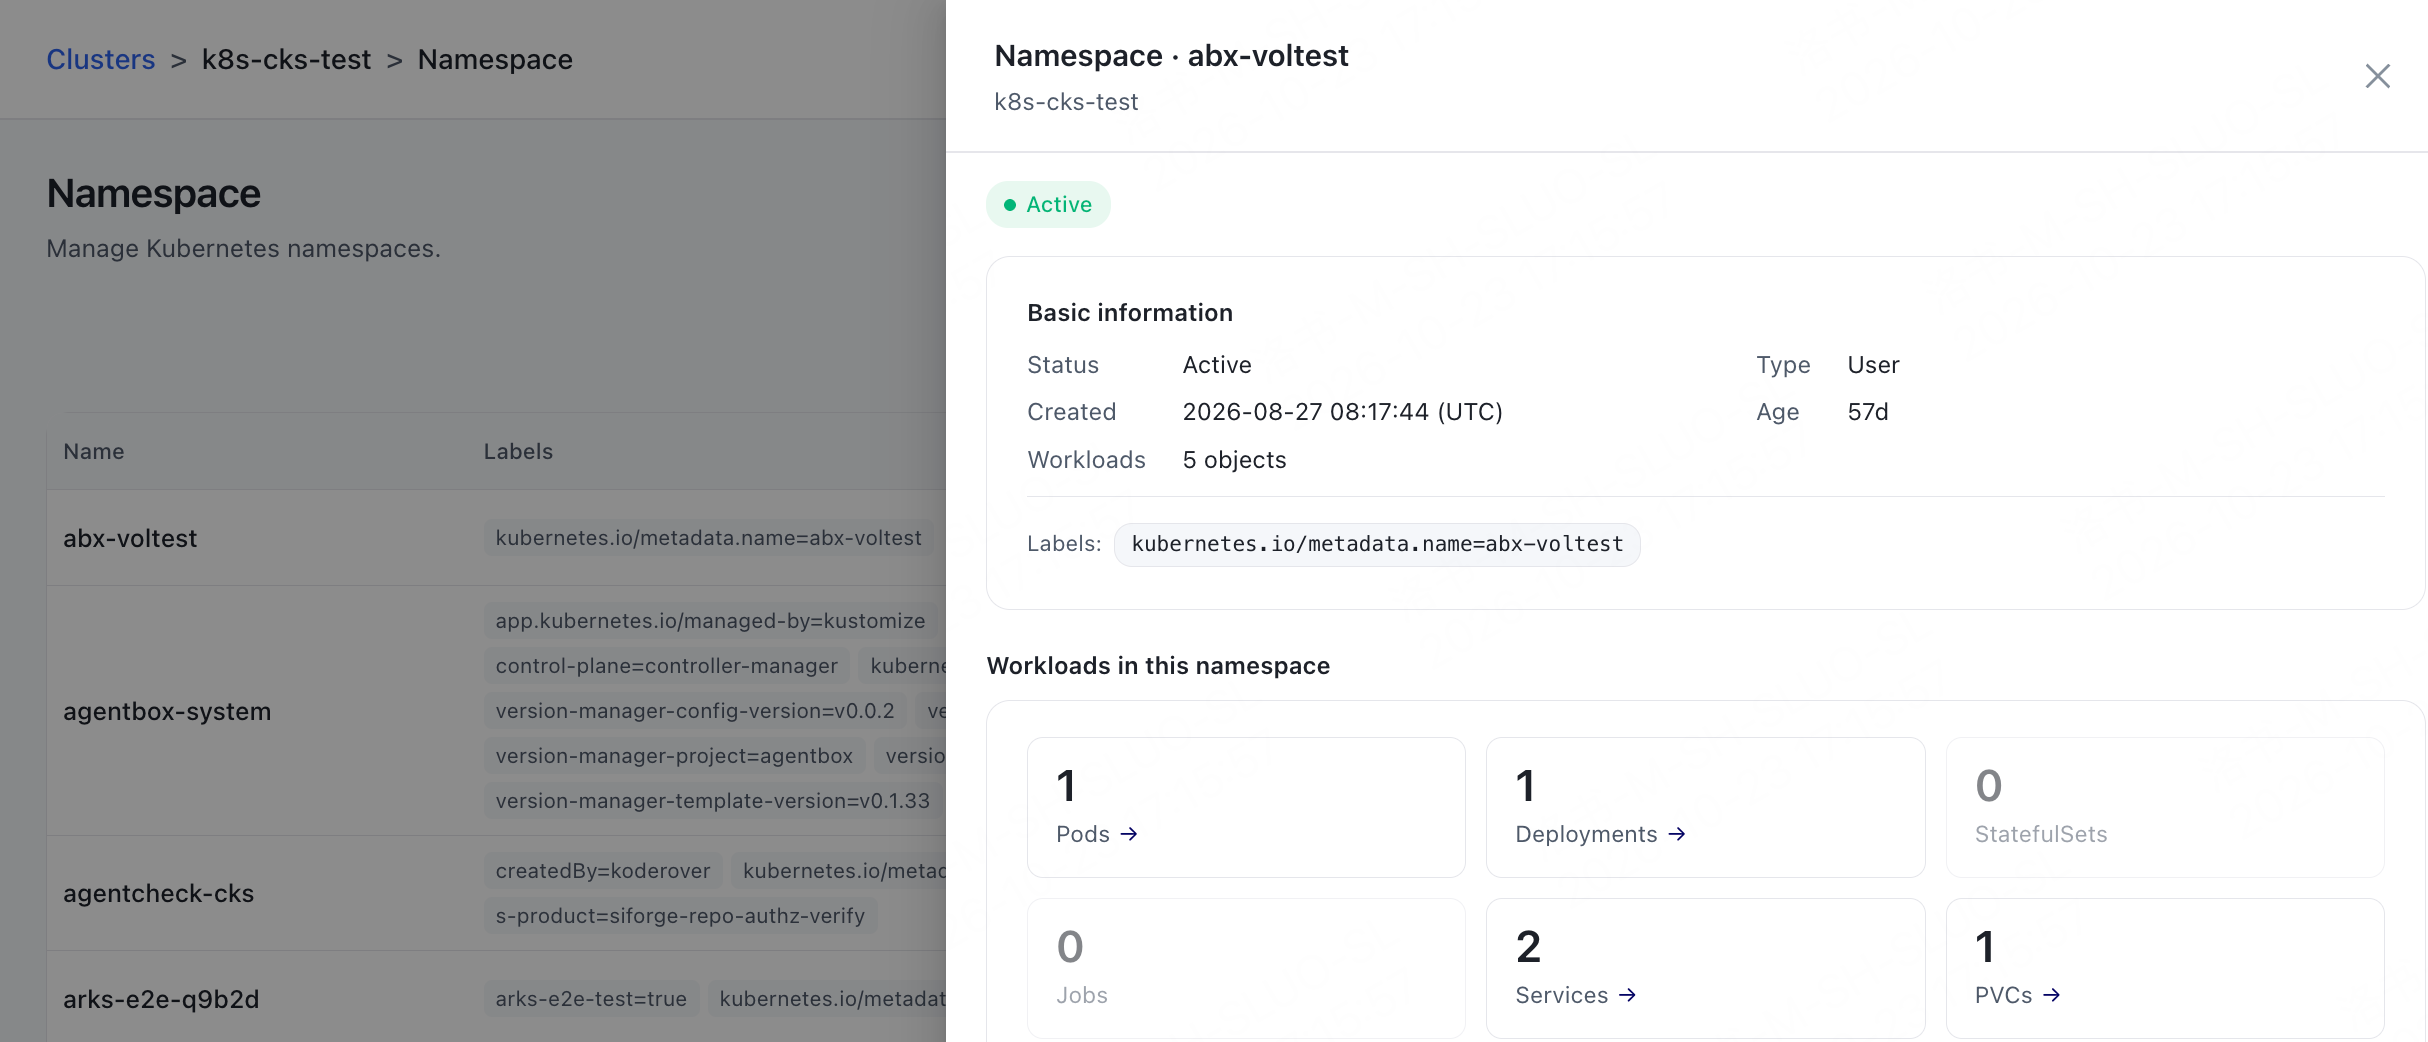The image size is (2428, 1042).
Task: Click the s-product=siforge-repo-authz-verify label
Action: tap(680, 916)
